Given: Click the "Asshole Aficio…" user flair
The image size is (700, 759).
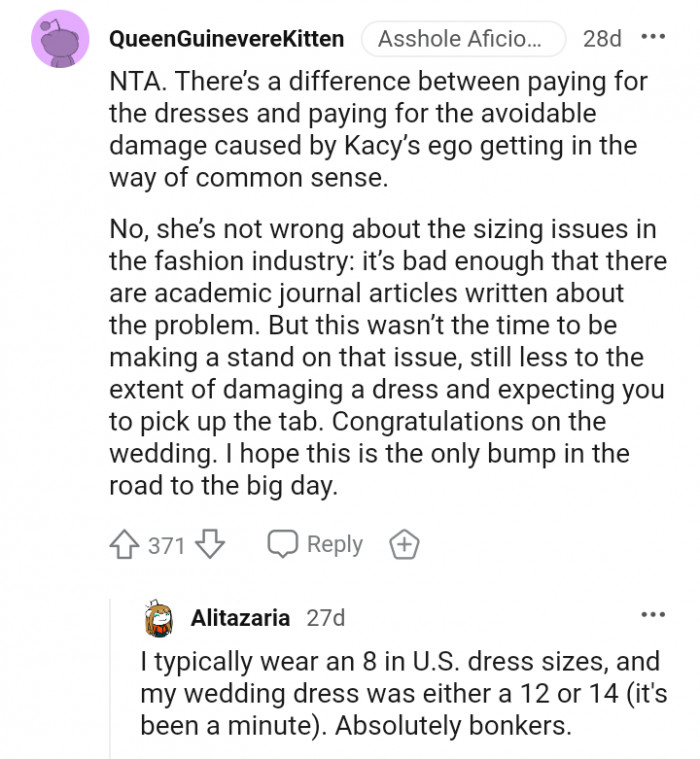Looking at the screenshot, I should coord(462,39).
